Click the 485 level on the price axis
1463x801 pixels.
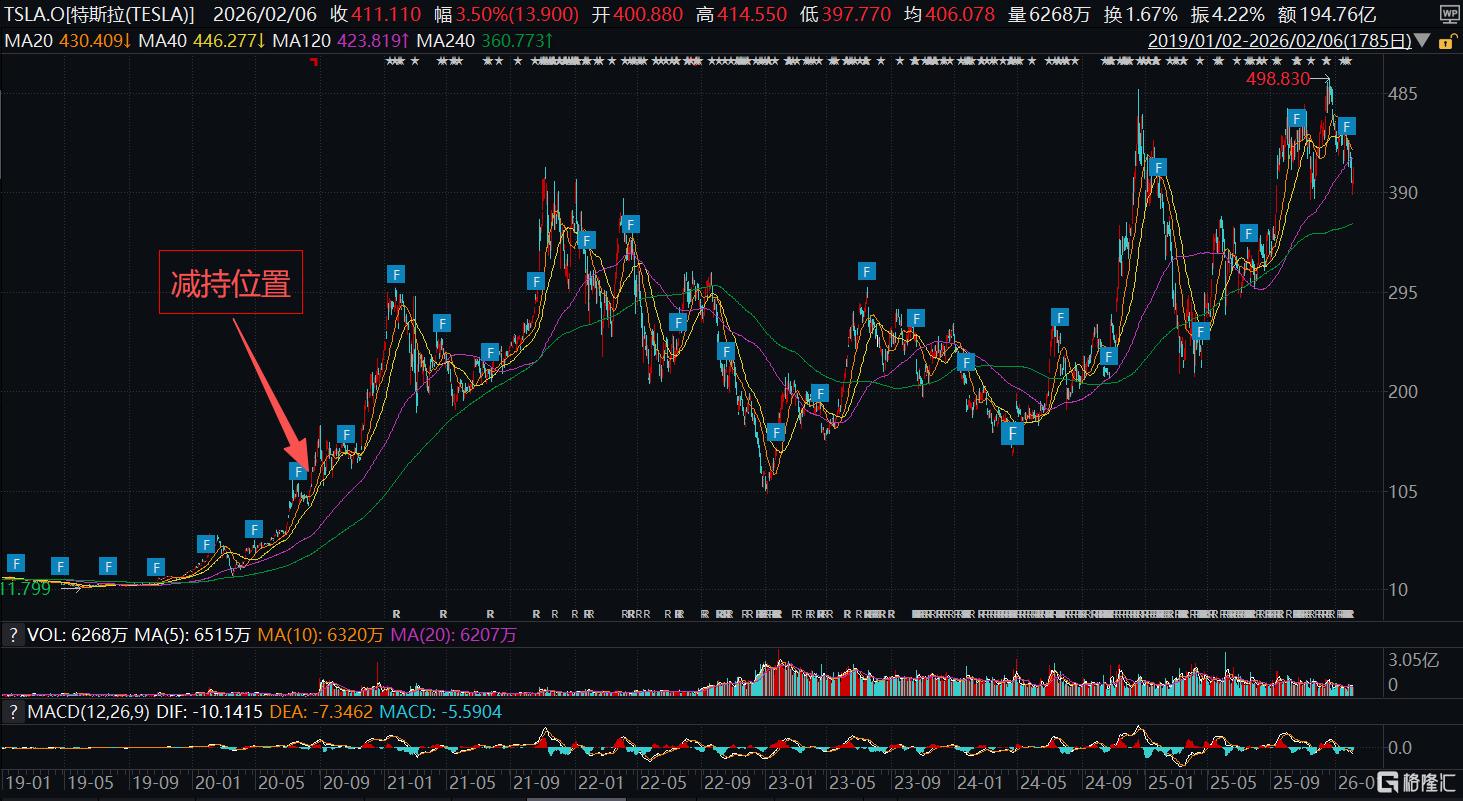(1402, 94)
